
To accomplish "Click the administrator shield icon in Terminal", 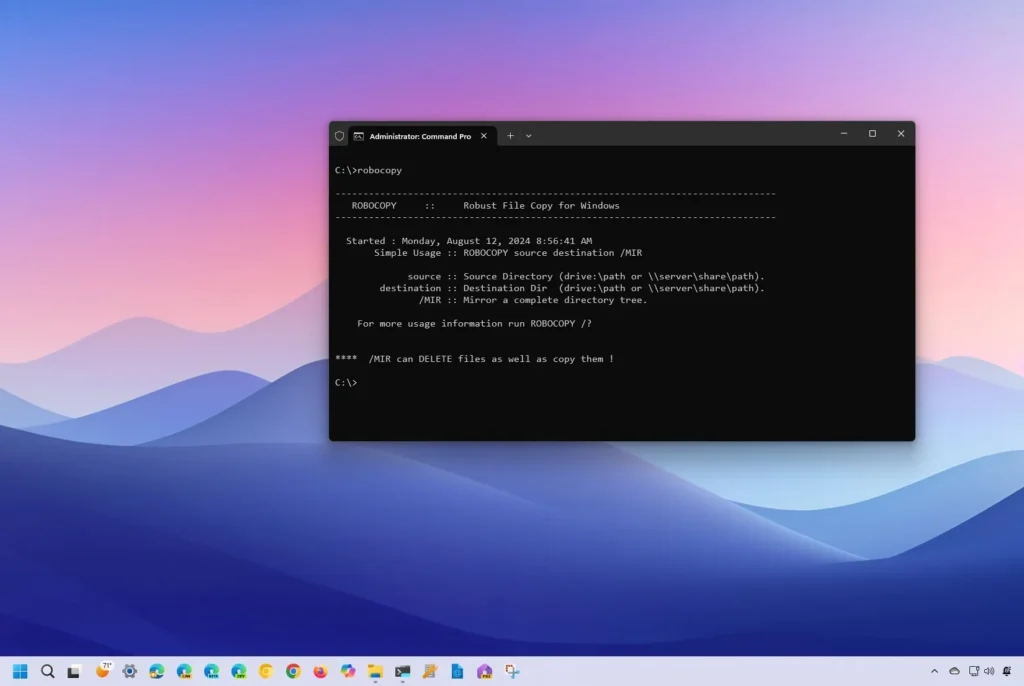I will tap(340, 136).
